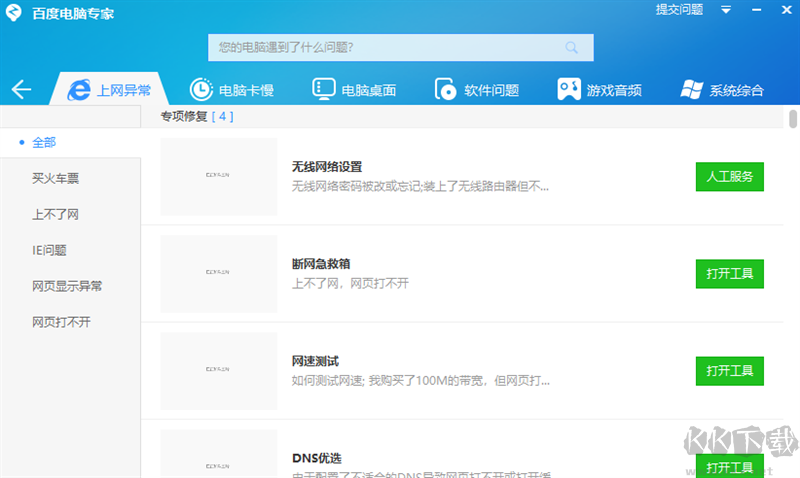The image size is (800, 478).
Task: Click the monitor icon for 电脑桌面
Action: 323,90
